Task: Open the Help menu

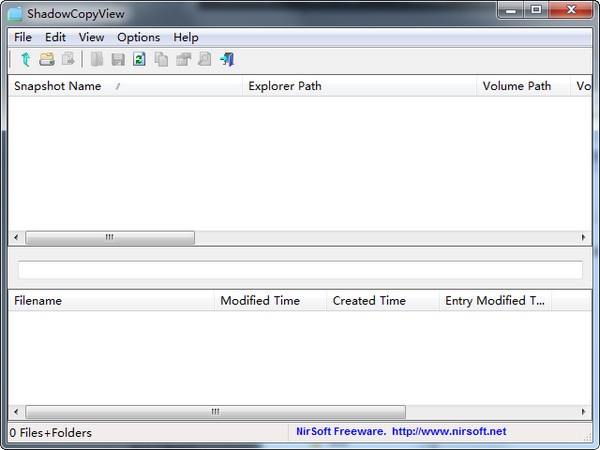Action: (x=186, y=37)
